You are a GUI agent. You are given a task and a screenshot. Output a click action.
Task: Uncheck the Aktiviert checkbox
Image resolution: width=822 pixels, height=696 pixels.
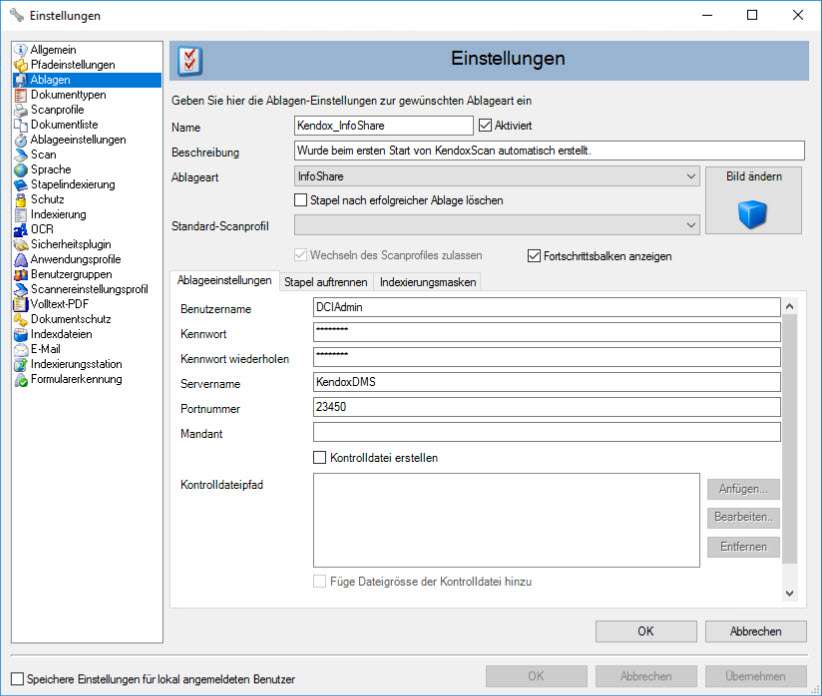486,126
